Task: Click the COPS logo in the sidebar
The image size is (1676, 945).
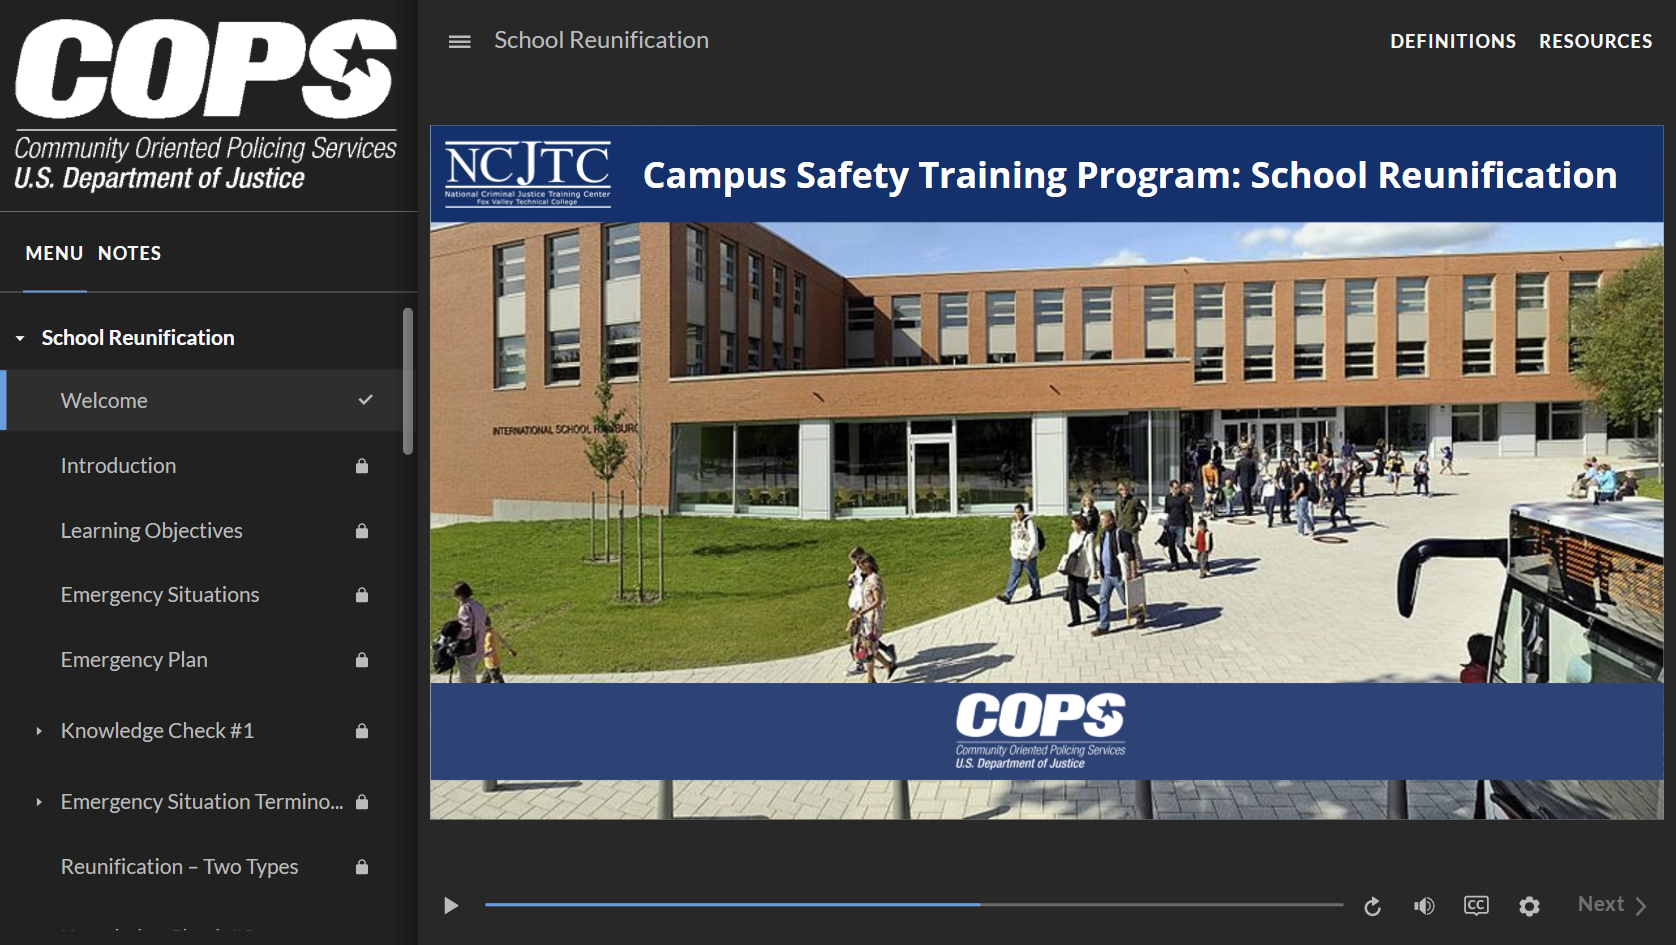Action: click(206, 104)
